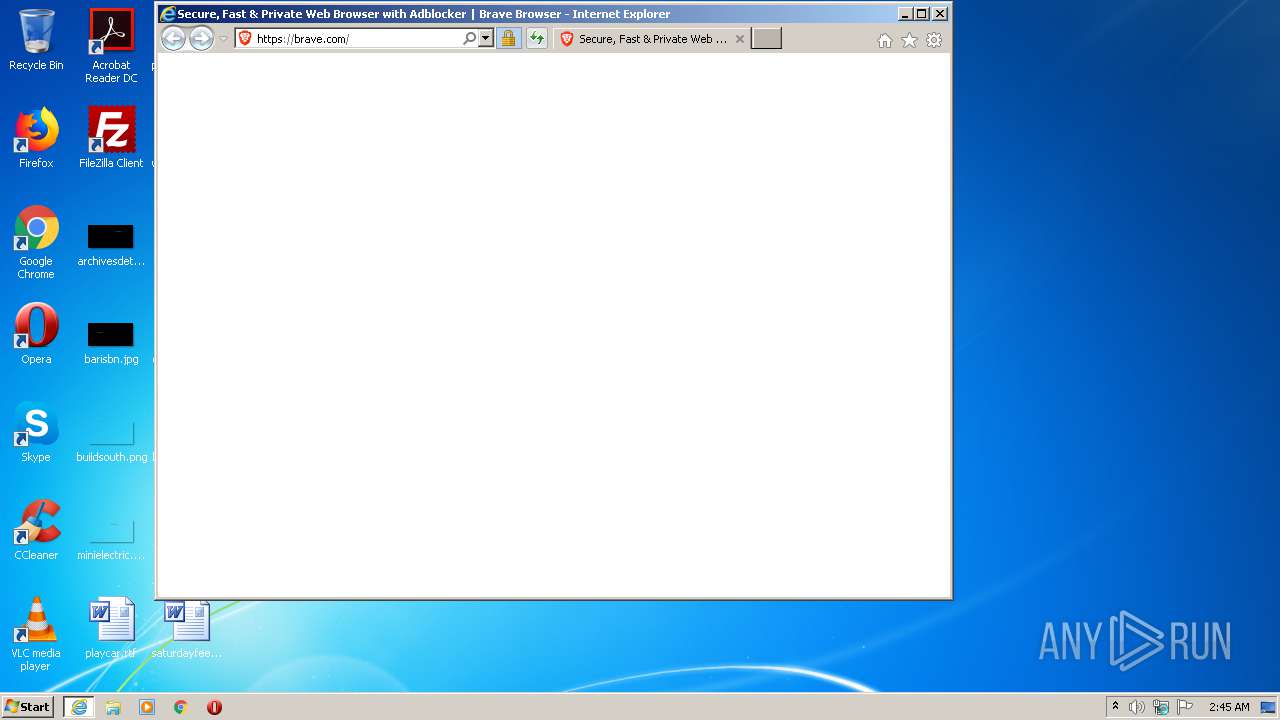Click the Internet Explorer title bar icon
Viewport: 1280px width, 720px height.
[167, 14]
